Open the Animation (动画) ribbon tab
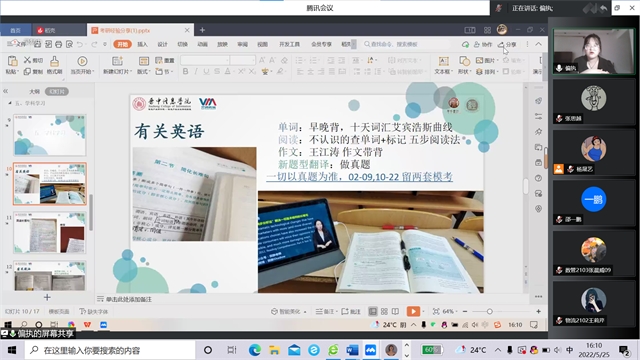 202,44
